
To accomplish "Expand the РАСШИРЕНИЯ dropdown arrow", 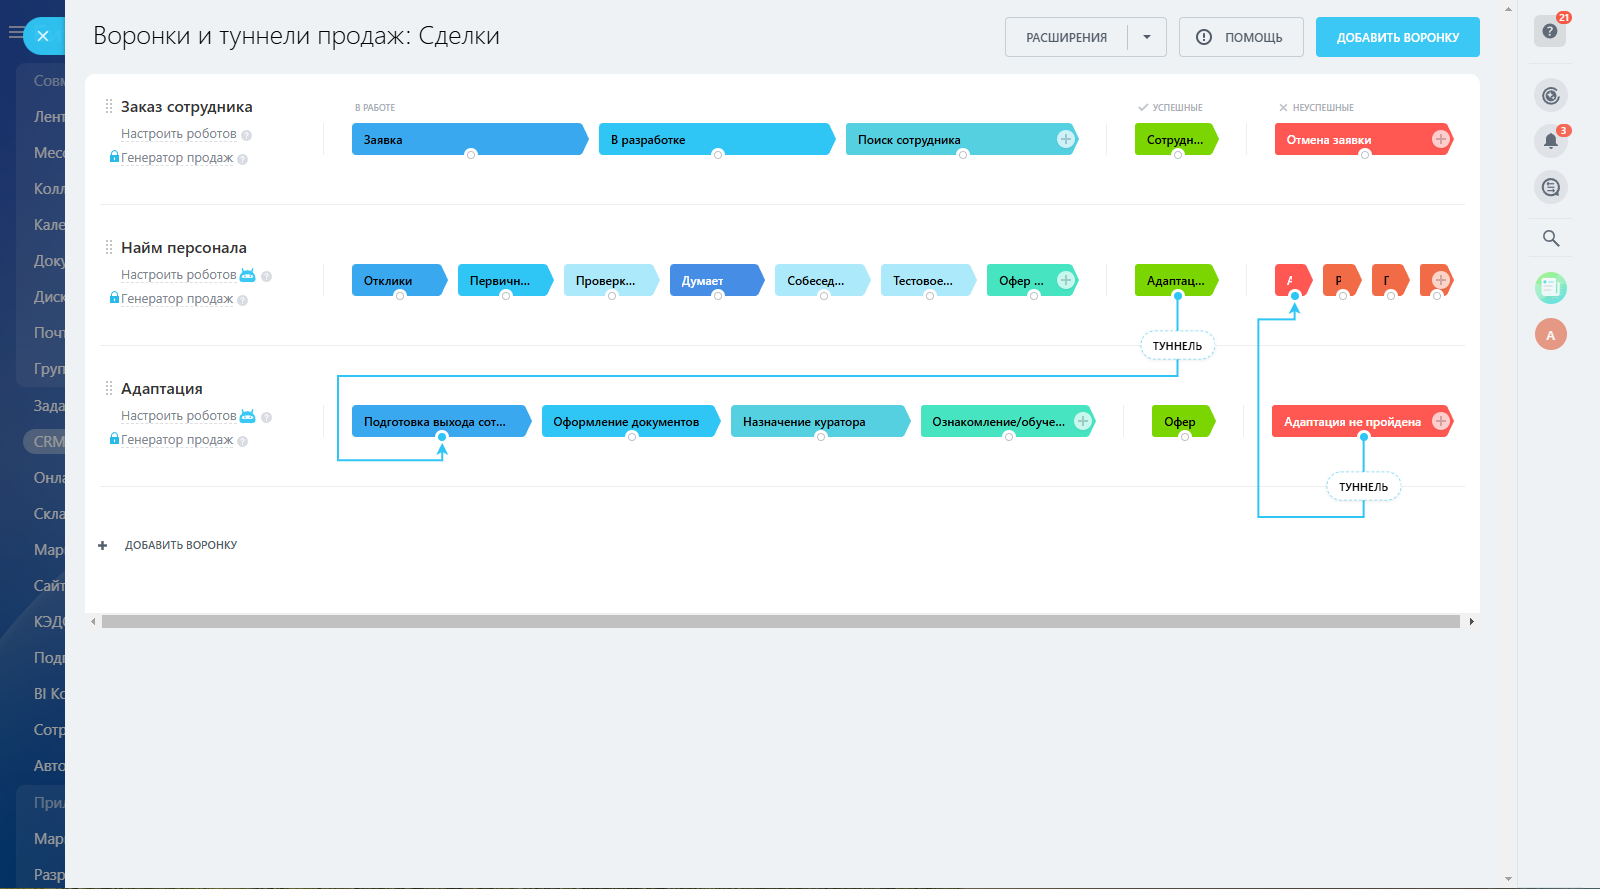I will pos(1147,37).
